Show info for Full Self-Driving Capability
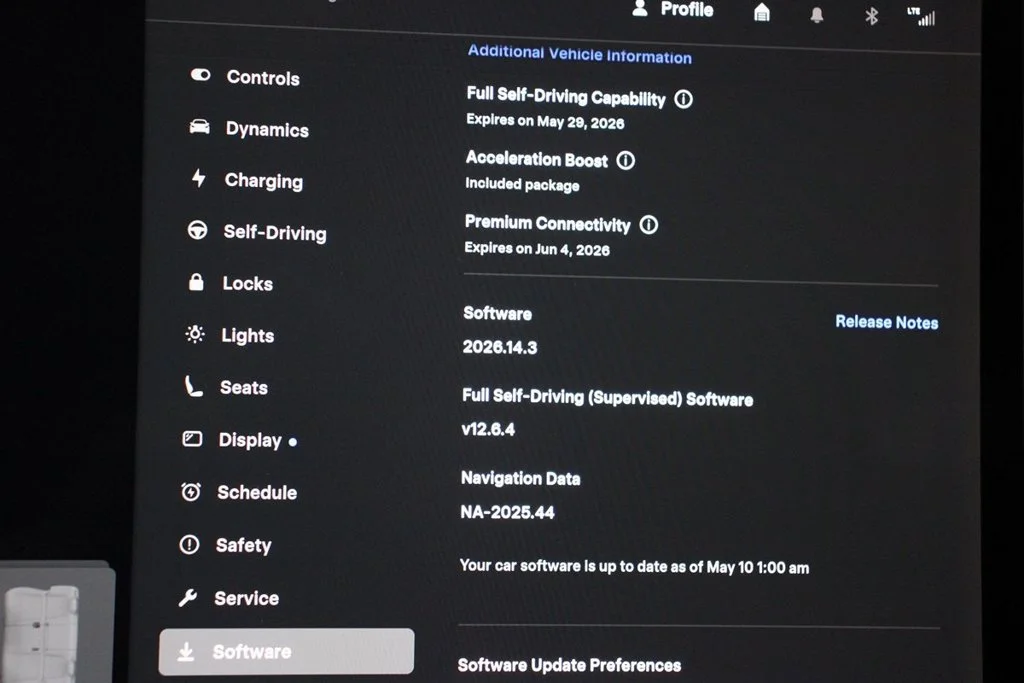1024x683 pixels. pos(684,99)
